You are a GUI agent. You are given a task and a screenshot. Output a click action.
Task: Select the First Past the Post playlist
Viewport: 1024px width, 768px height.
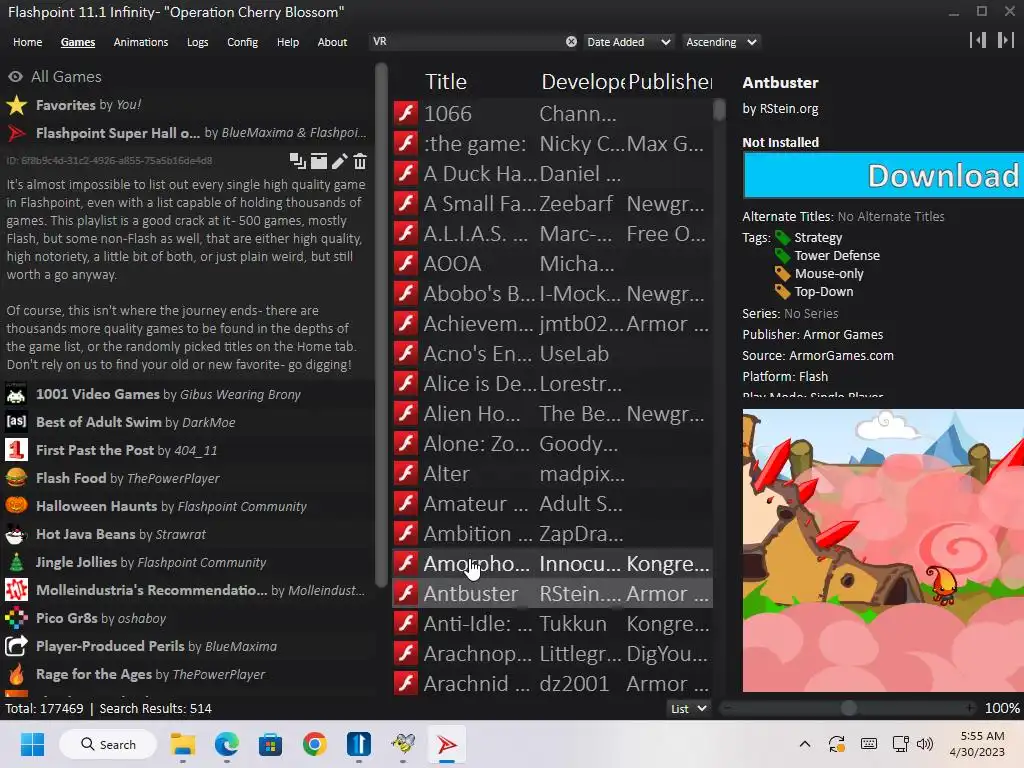[x=186, y=450]
